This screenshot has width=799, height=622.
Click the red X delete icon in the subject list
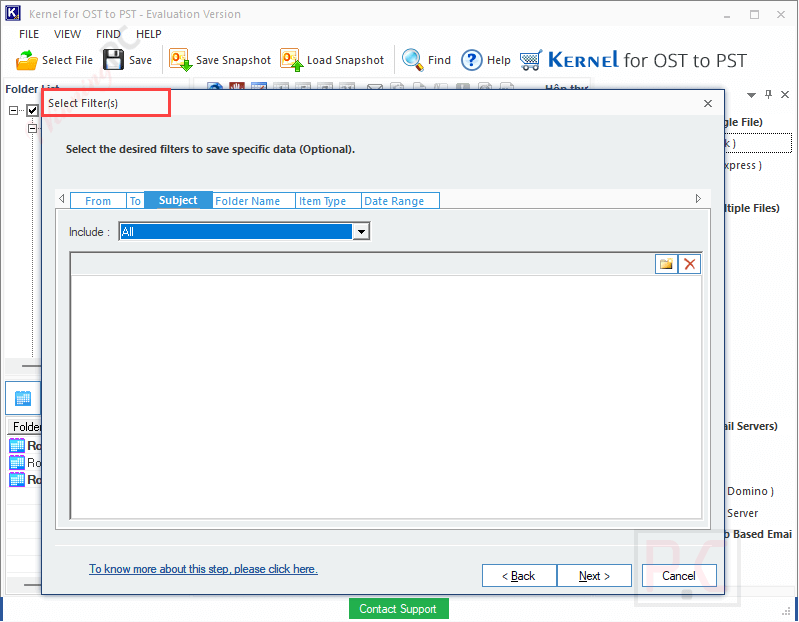pyautogui.click(x=689, y=264)
